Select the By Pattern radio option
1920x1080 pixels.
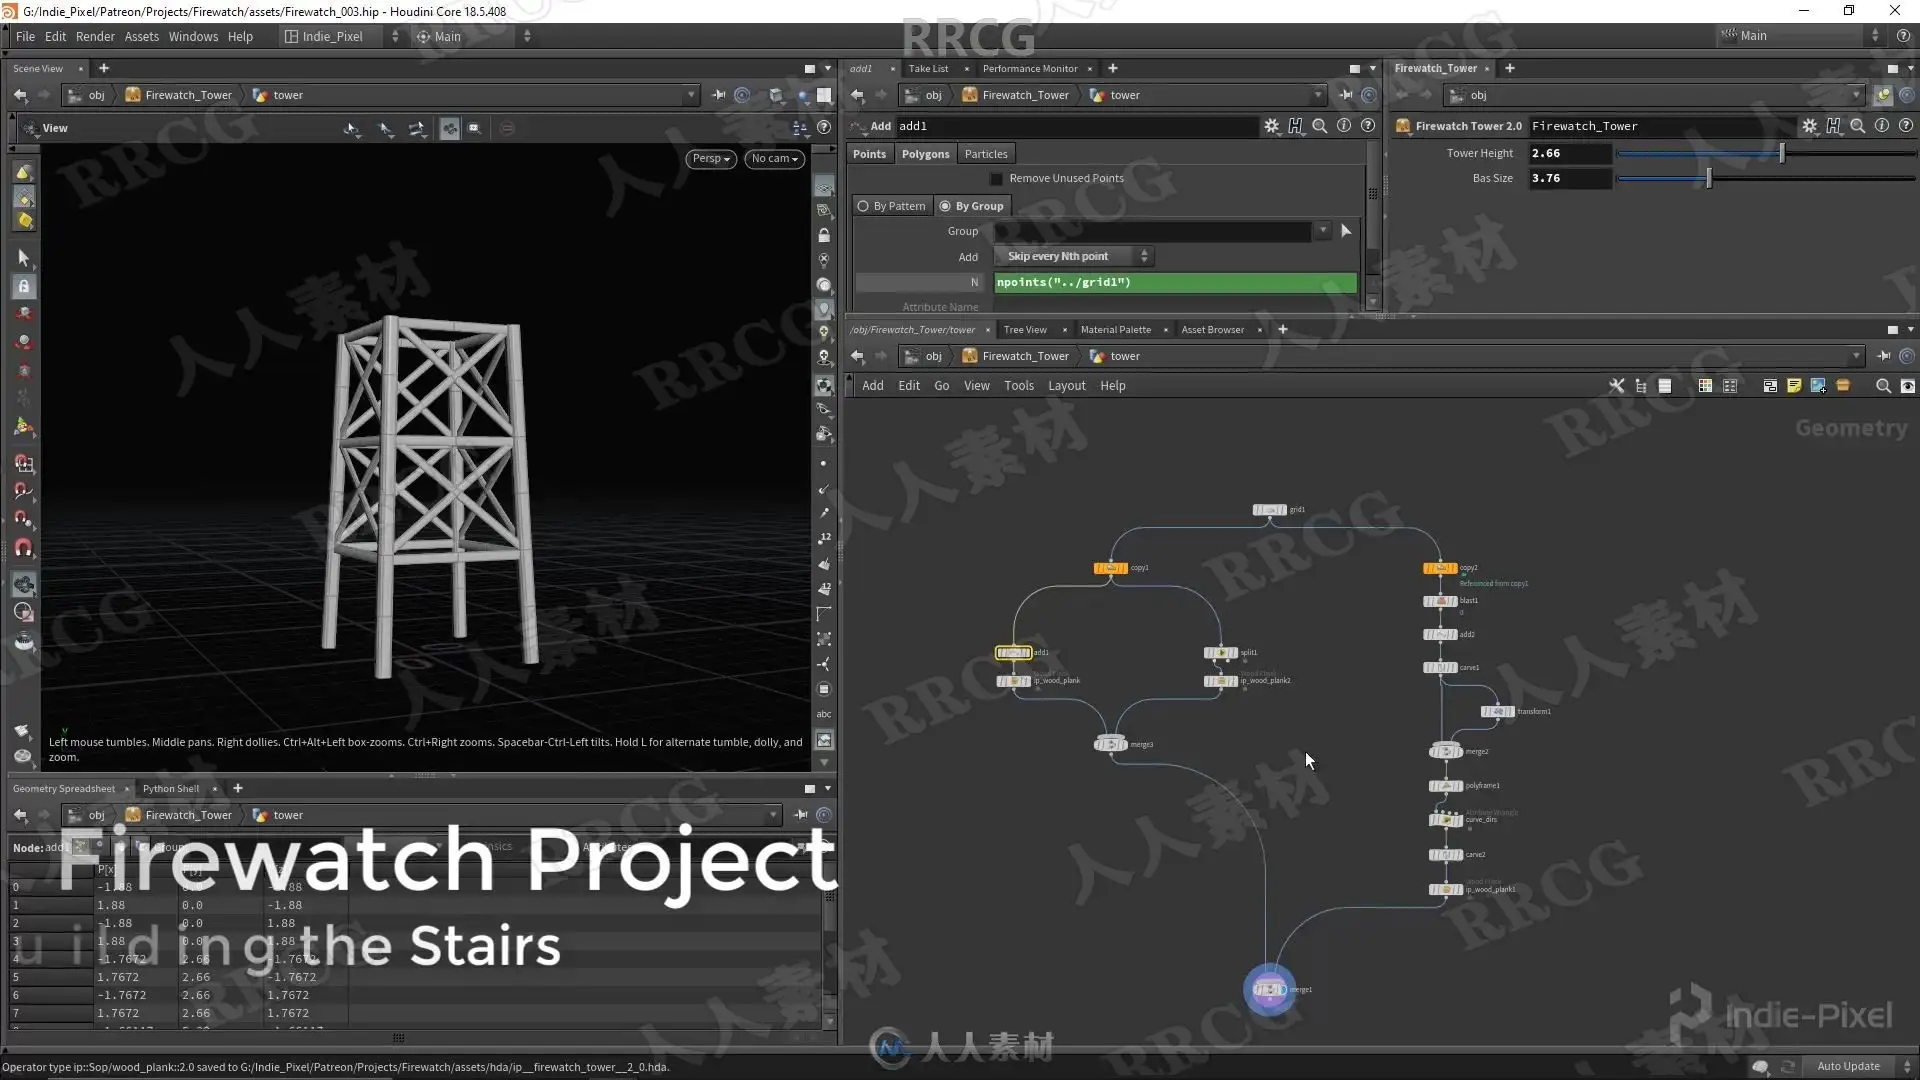(891, 206)
